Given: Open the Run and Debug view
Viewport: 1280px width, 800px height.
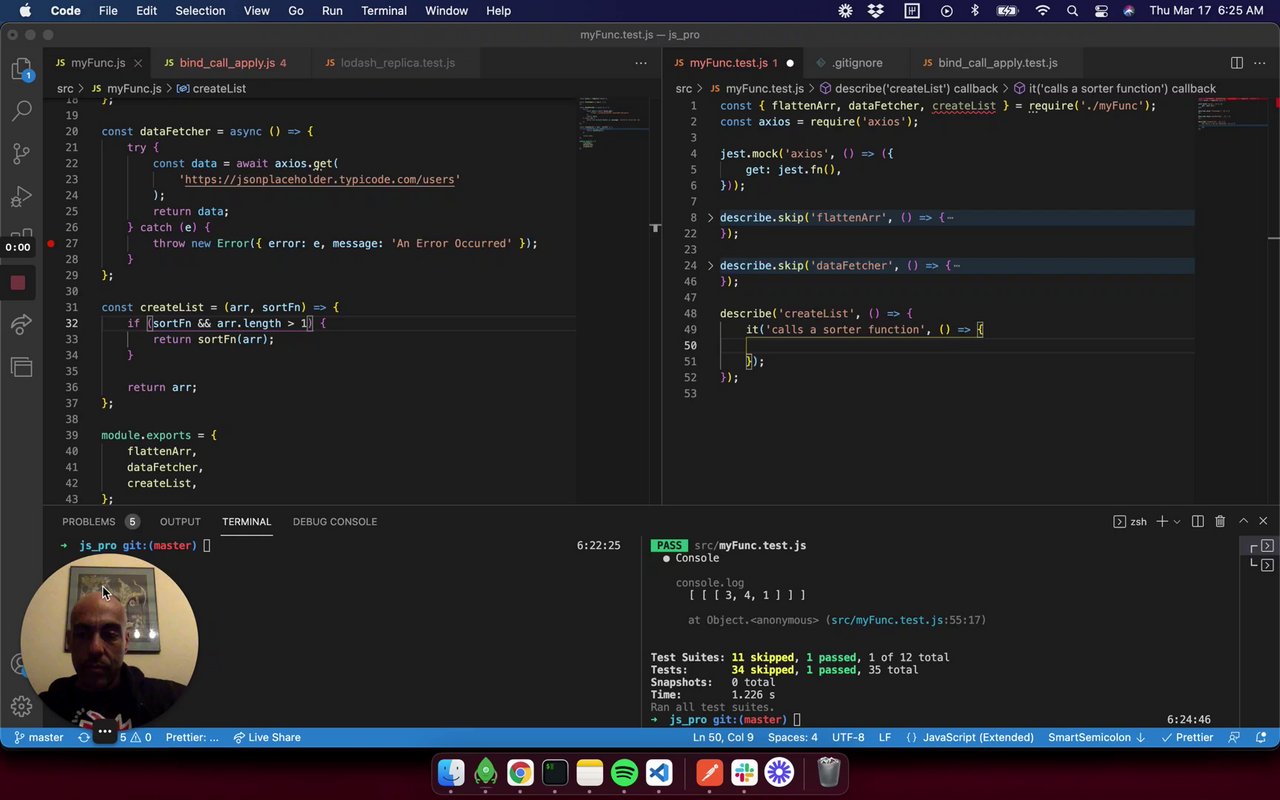Looking at the screenshot, I should coord(21,197).
